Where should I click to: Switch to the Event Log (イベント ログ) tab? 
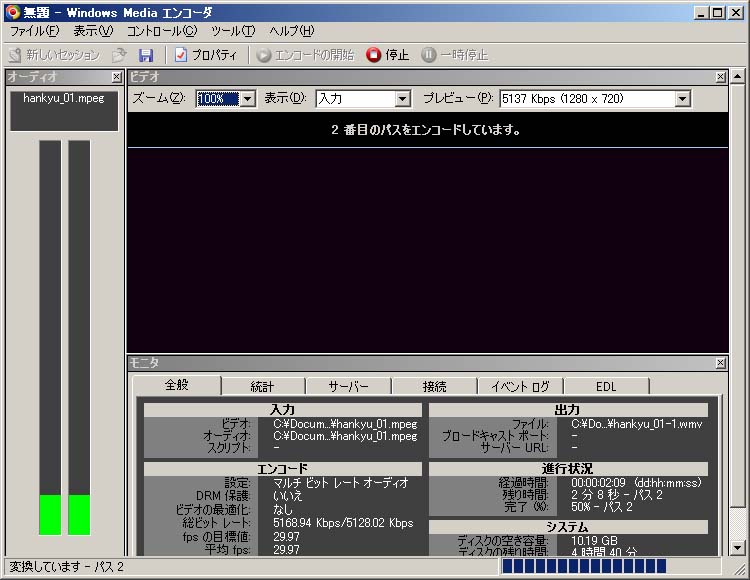(x=520, y=386)
